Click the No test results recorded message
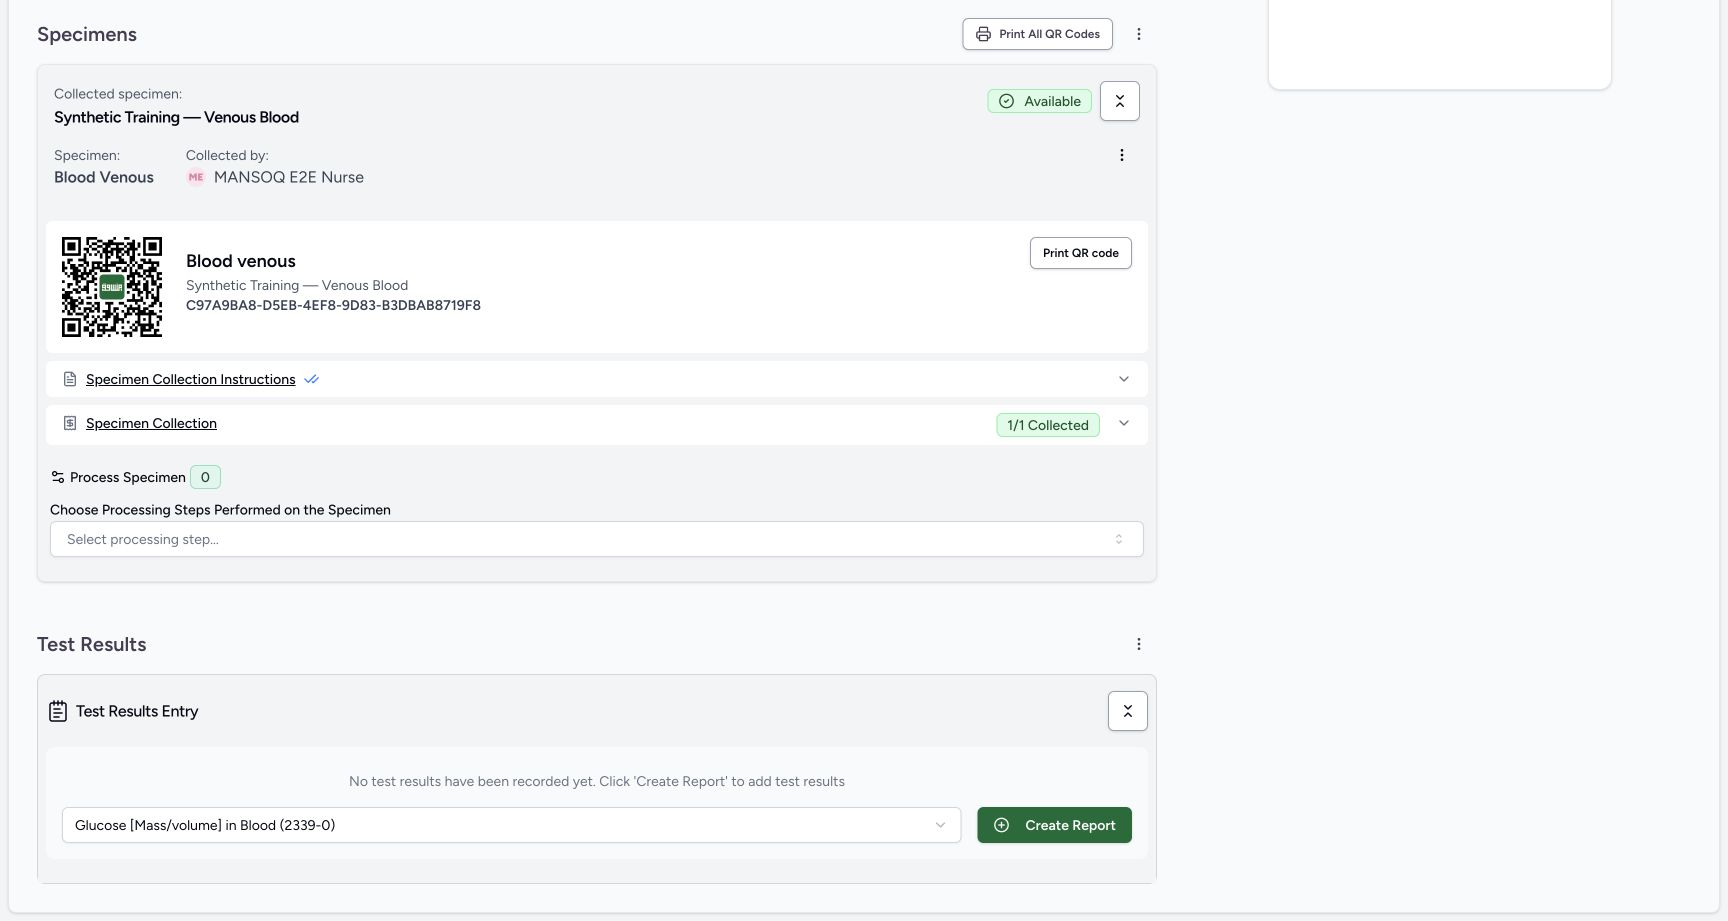Image resolution: width=1728 pixels, height=921 pixels. (x=597, y=781)
